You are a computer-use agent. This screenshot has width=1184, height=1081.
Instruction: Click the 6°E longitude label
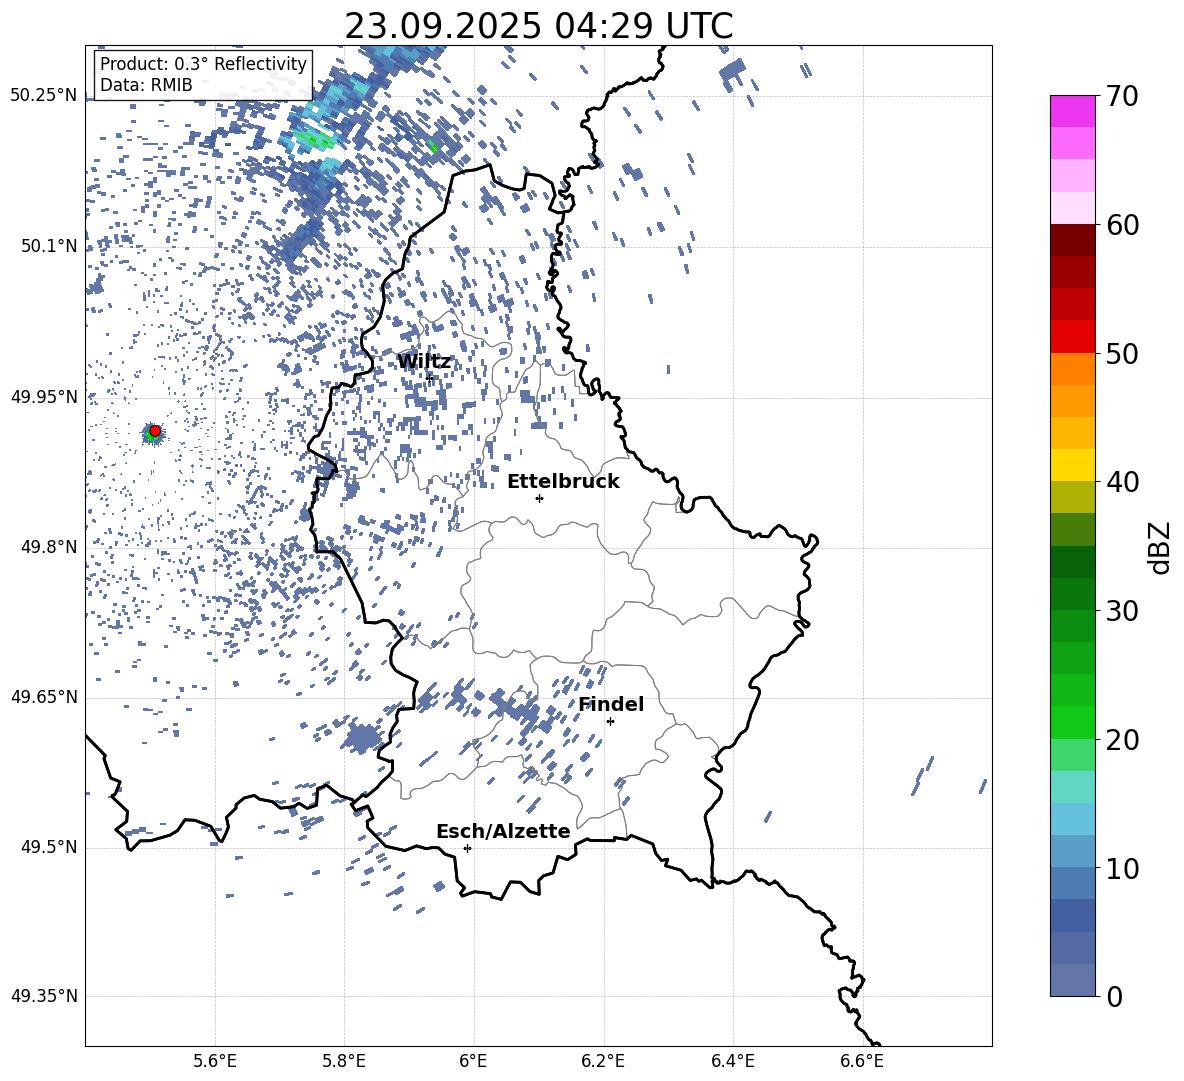click(x=473, y=1061)
